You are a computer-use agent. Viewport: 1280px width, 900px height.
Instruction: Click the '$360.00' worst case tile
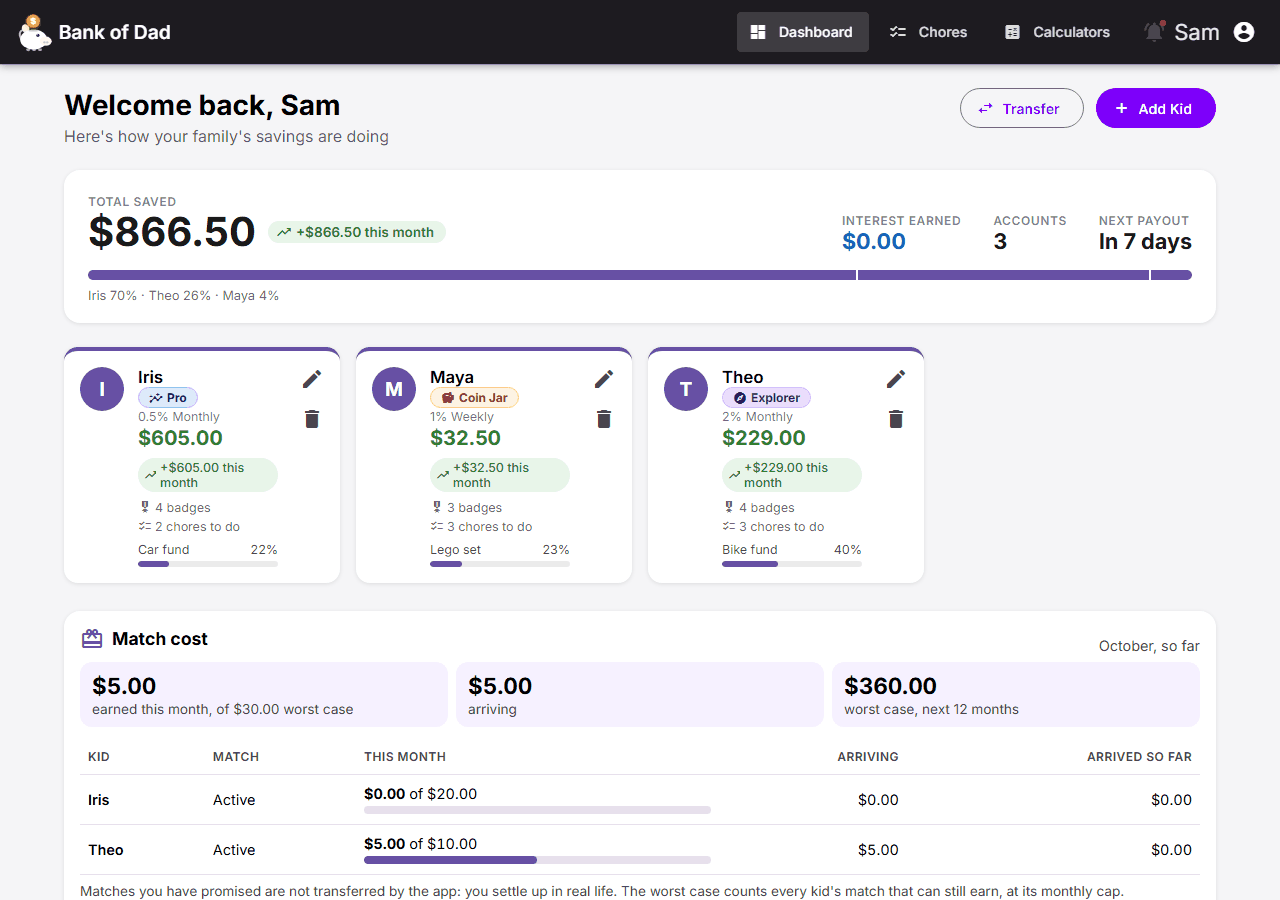click(x=1016, y=694)
